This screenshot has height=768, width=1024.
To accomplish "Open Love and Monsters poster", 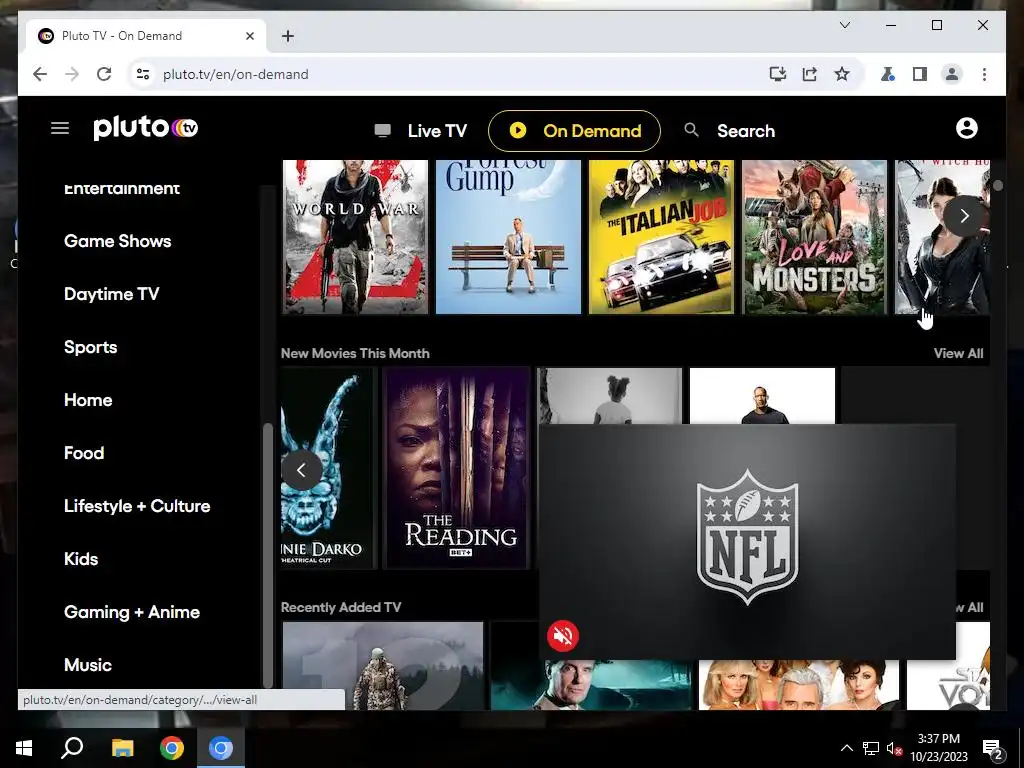I will [814, 237].
